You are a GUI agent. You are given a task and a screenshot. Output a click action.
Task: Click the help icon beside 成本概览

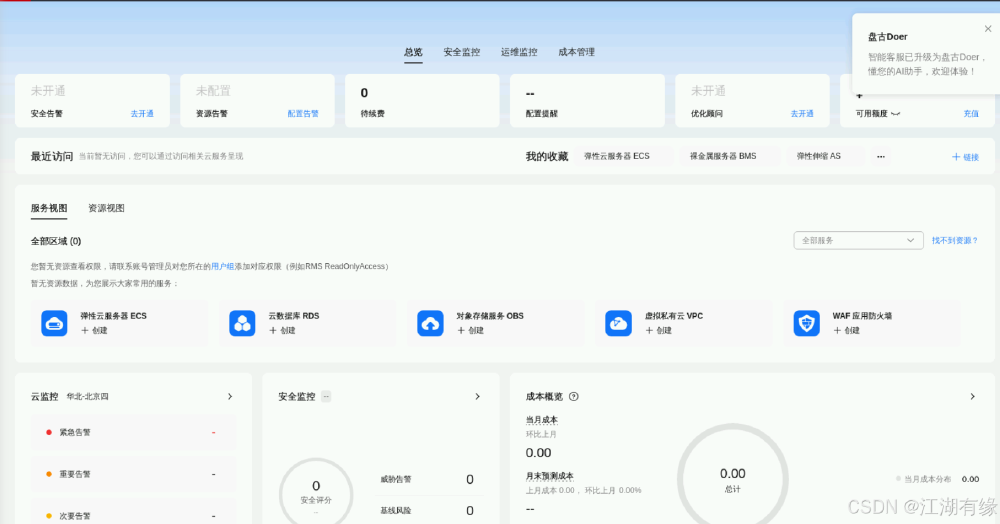[x=573, y=397]
